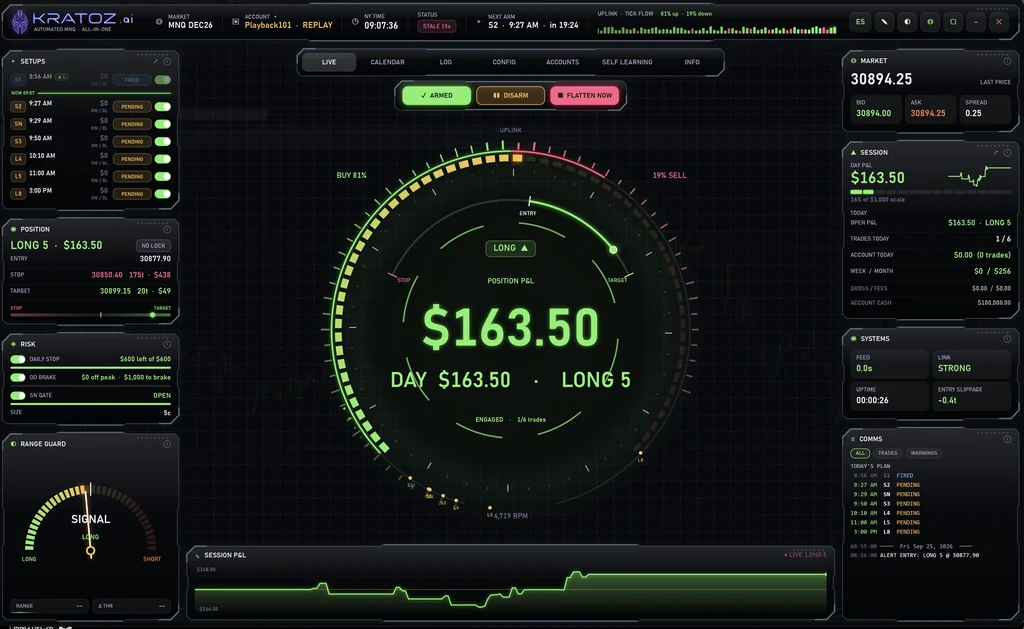Switch to the Calendar tab
The image size is (1024, 629).
pyautogui.click(x=387, y=62)
